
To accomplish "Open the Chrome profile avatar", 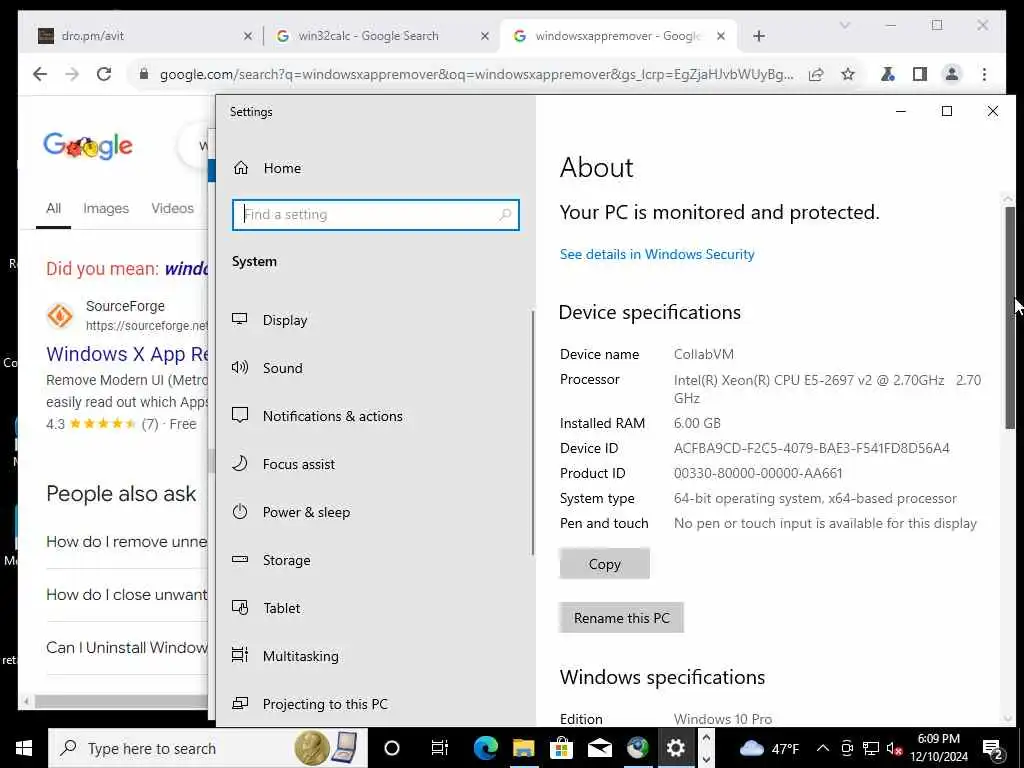I will [952, 74].
